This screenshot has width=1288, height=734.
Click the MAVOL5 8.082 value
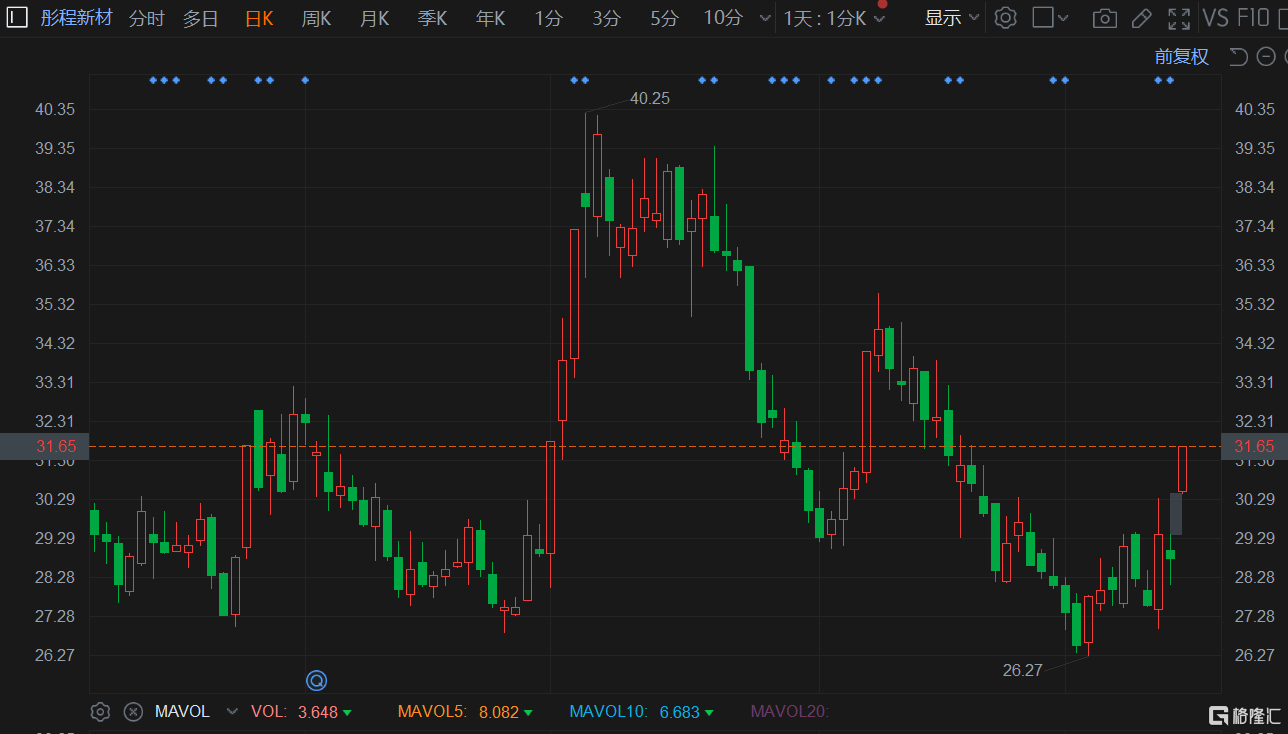point(465,712)
